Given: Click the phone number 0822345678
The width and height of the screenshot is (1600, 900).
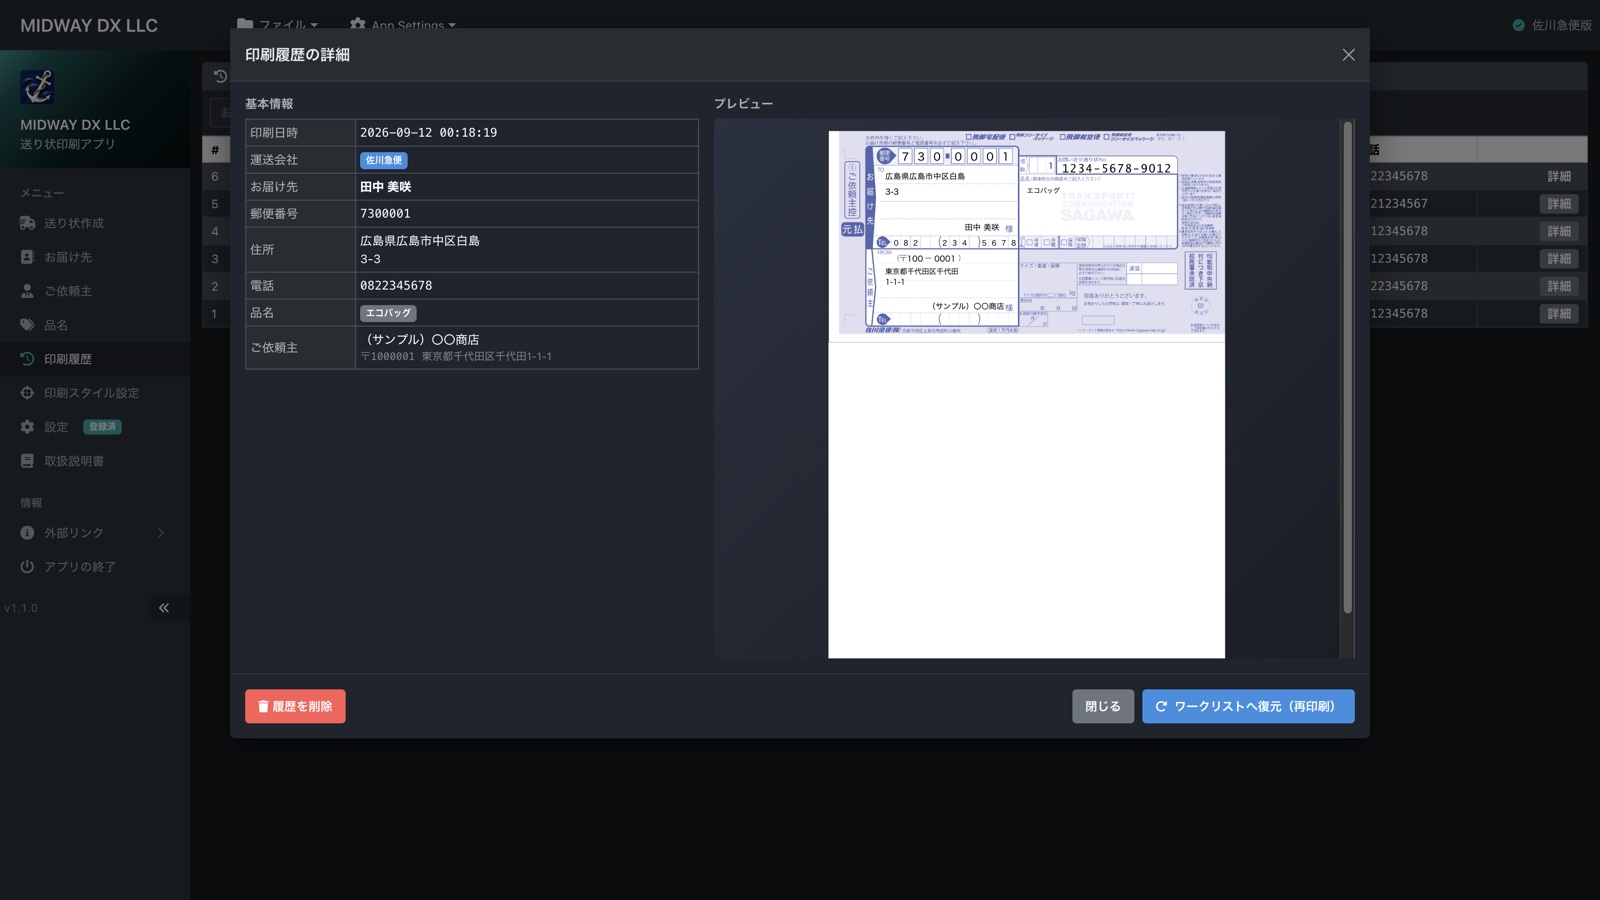Looking at the screenshot, I should coord(396,286).
